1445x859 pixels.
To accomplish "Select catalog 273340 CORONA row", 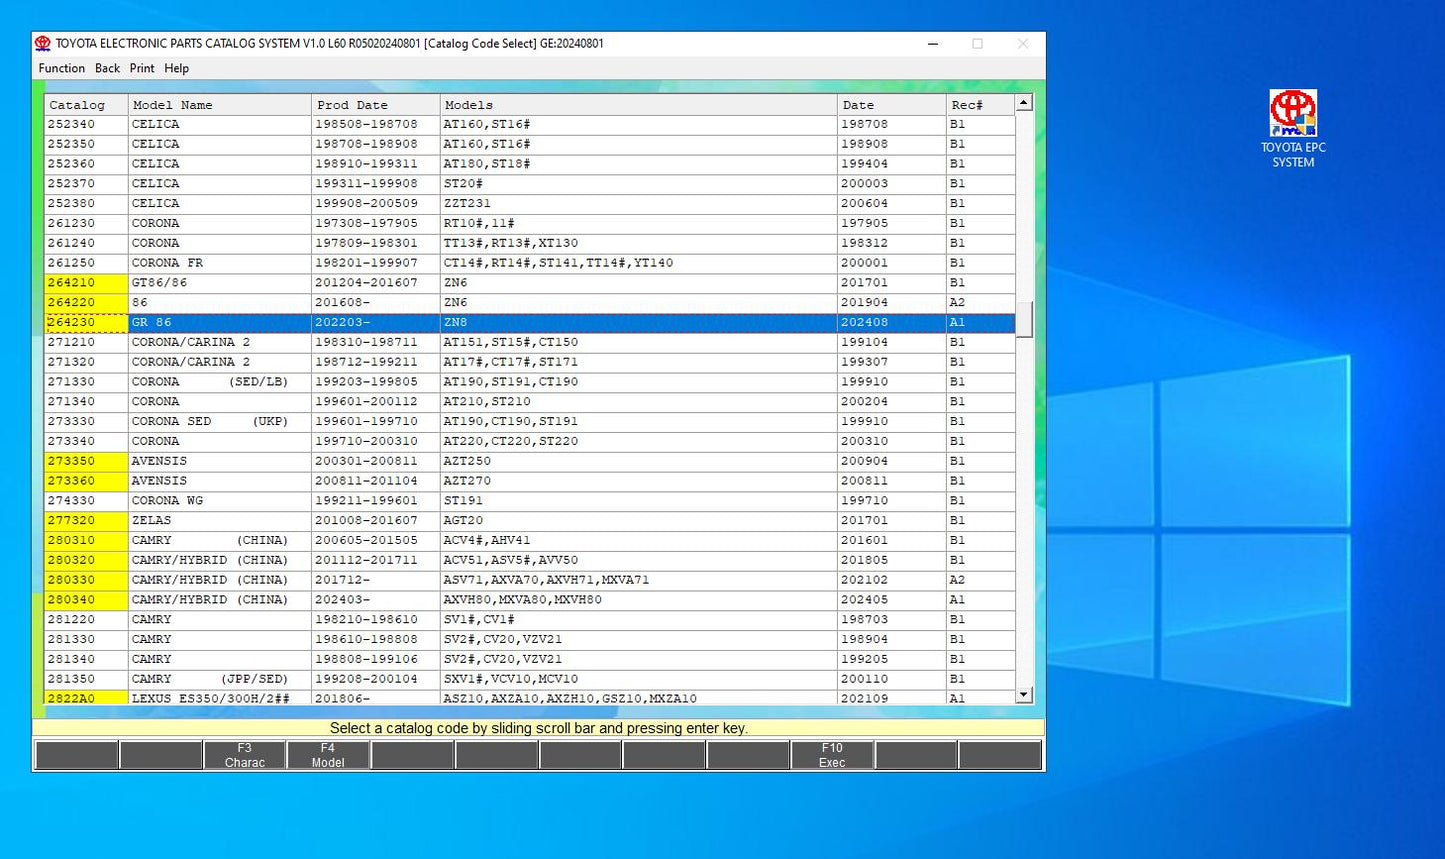I will tap(530, 441).
